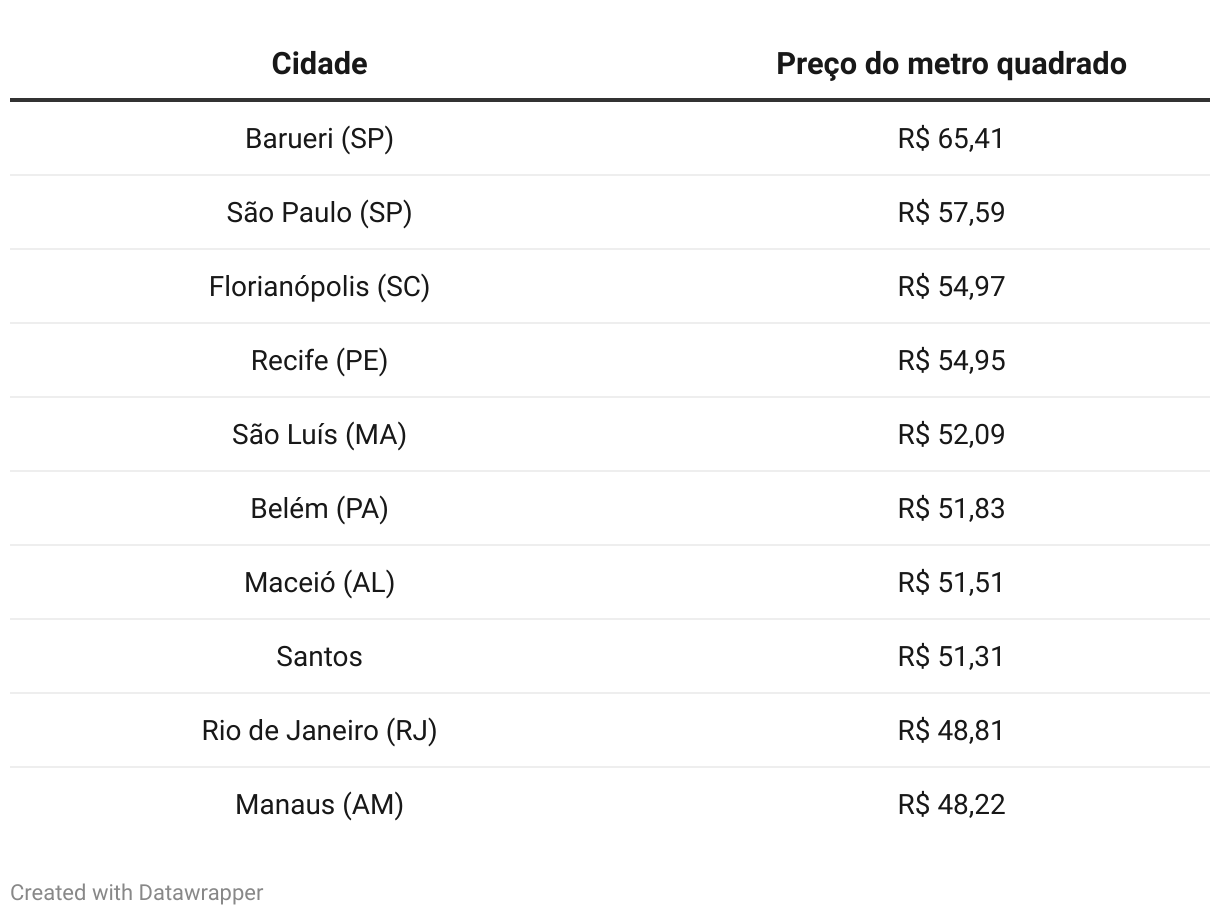Click the Preço do metro quadrado header
The width and height of the screenshot is (1220, 916).
coord(951,64)
